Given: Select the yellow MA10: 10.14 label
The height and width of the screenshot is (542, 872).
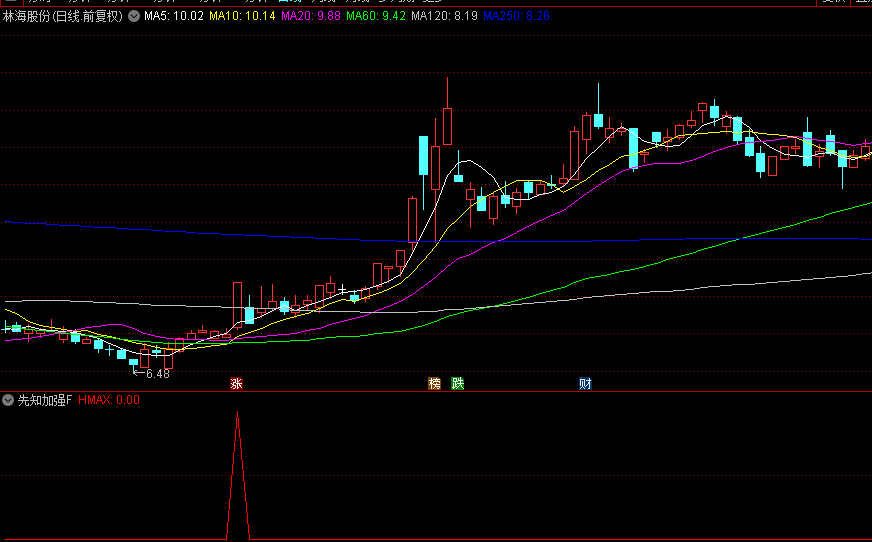Looking at the screenshot, I should [x=242, y=16].
